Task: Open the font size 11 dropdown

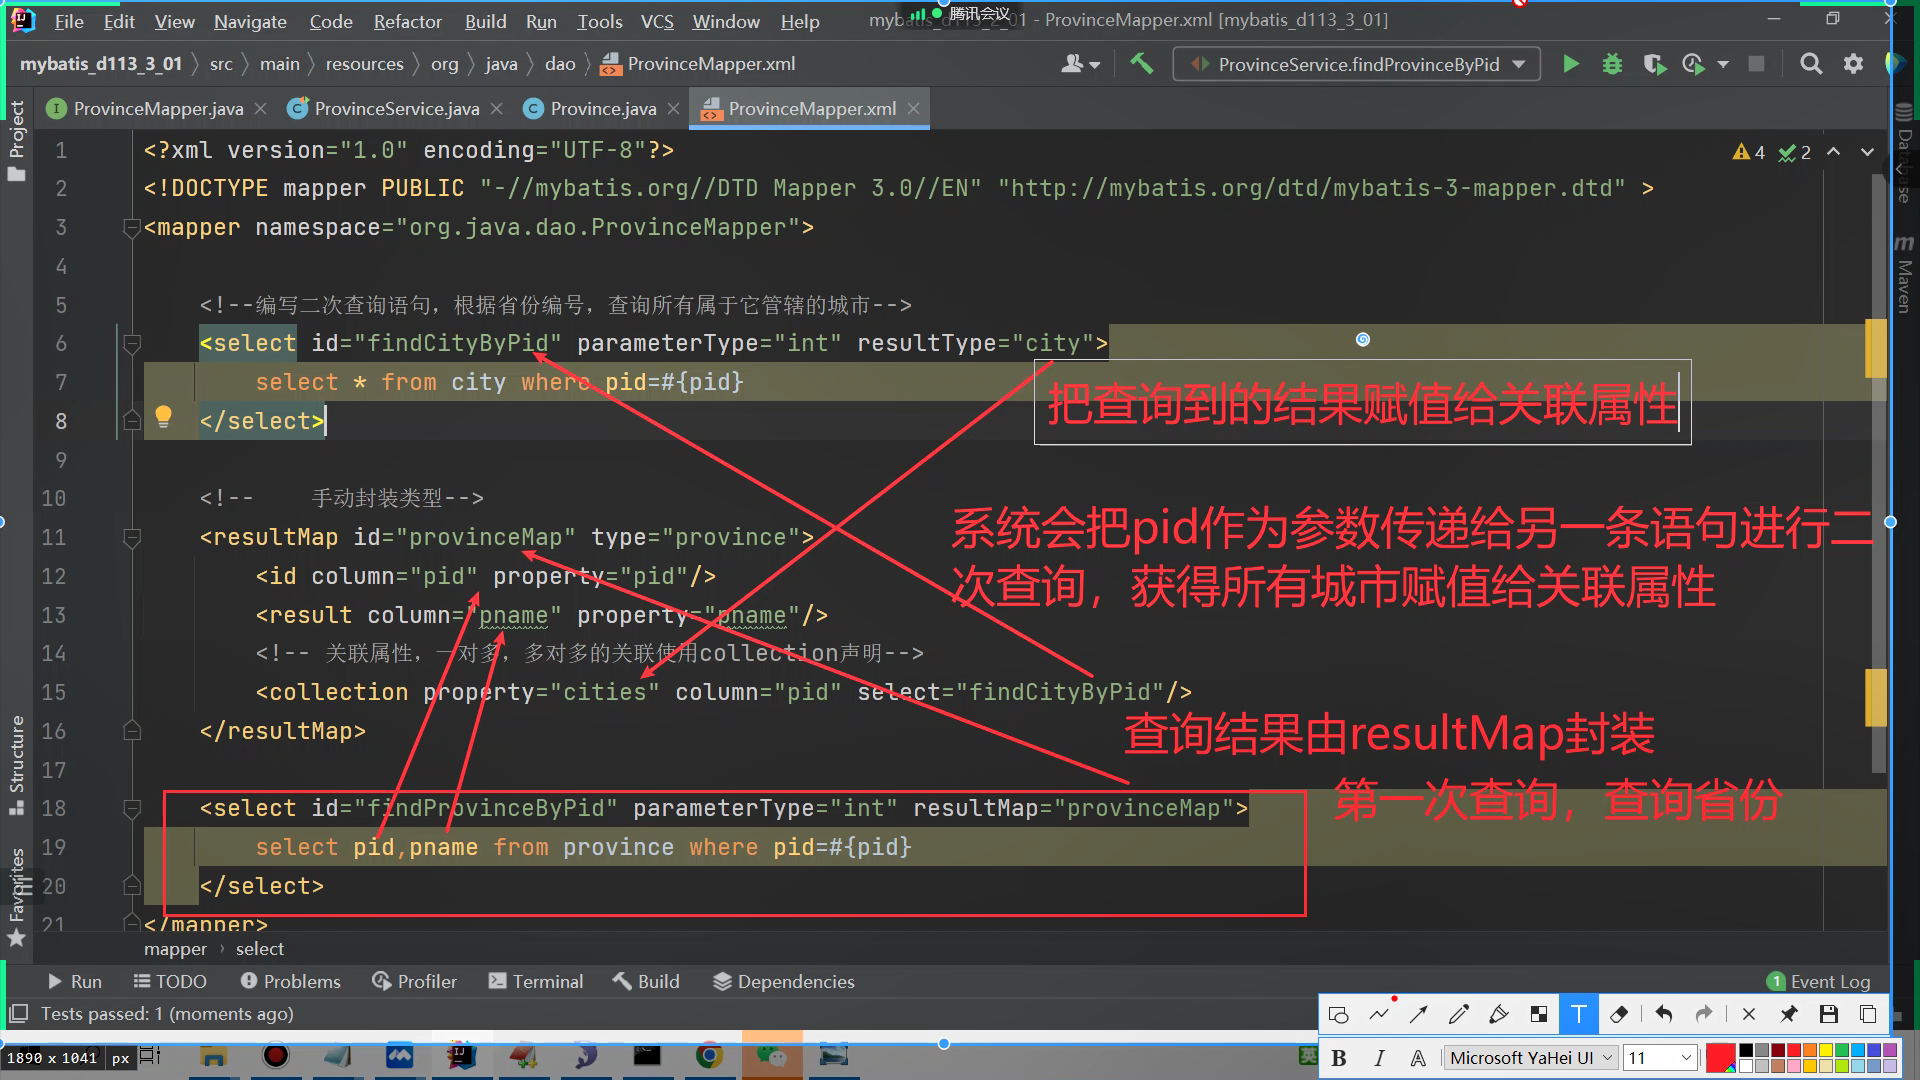Action: [1658, 1058]
